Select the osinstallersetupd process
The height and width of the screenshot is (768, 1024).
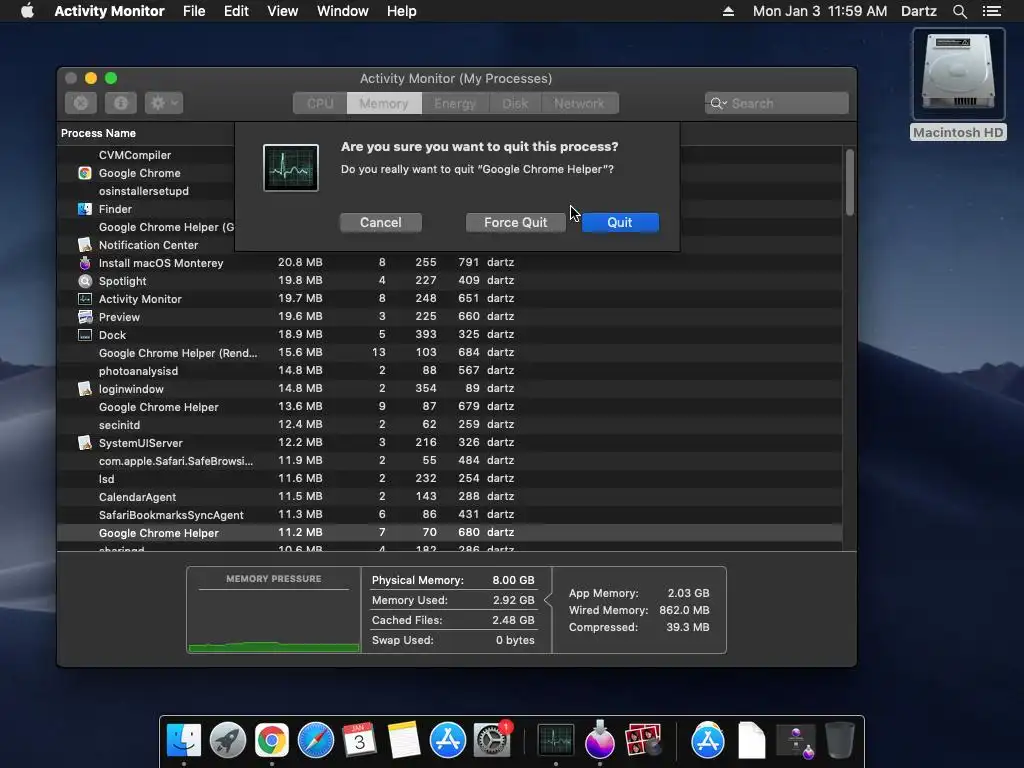146,191
